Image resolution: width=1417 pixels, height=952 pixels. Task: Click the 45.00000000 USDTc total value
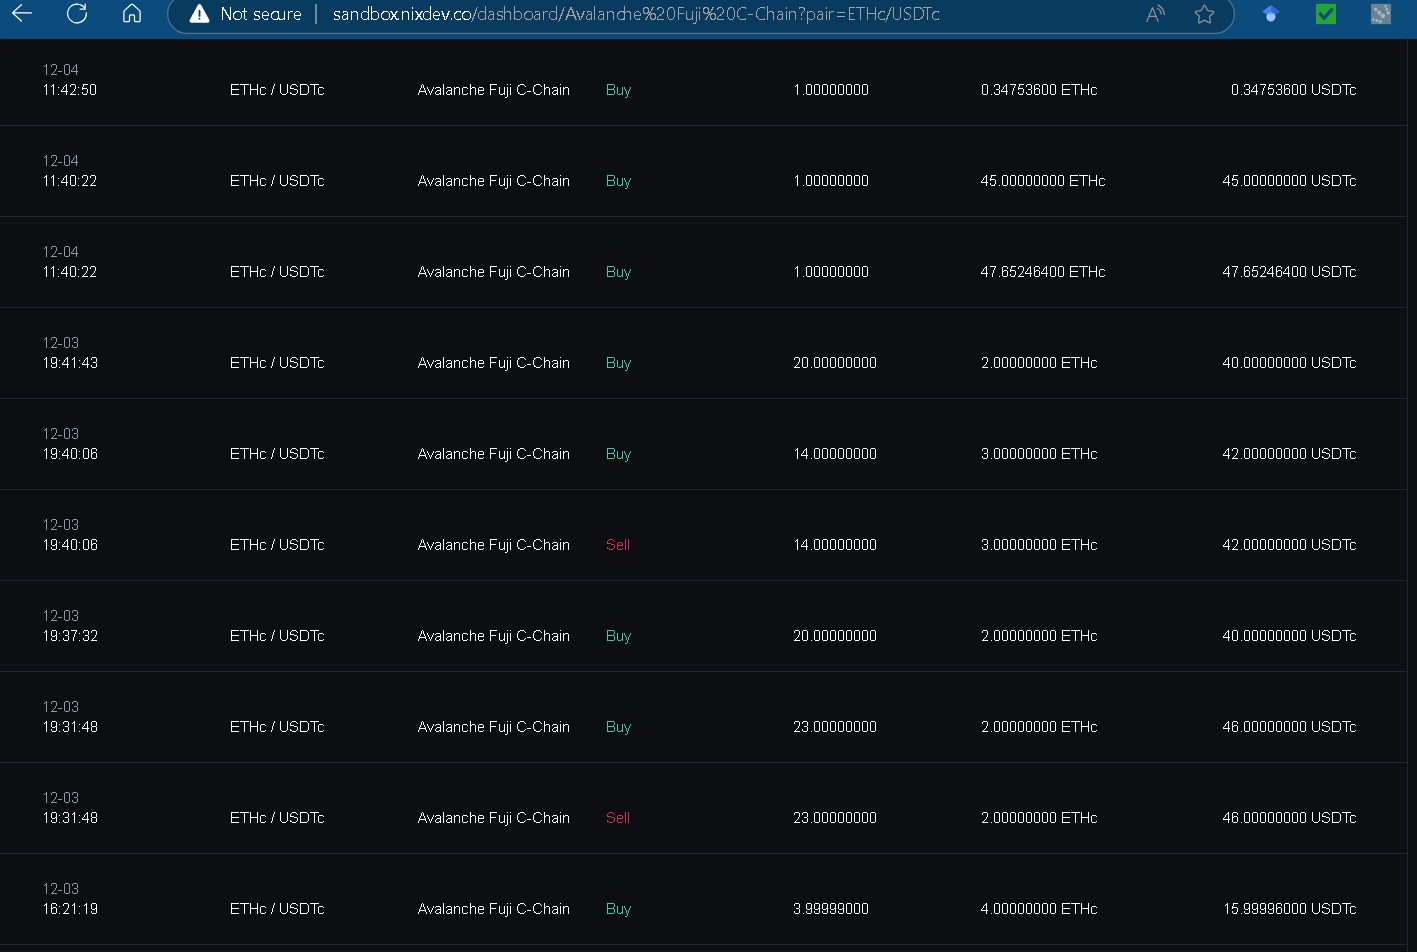coord(1288,181)
